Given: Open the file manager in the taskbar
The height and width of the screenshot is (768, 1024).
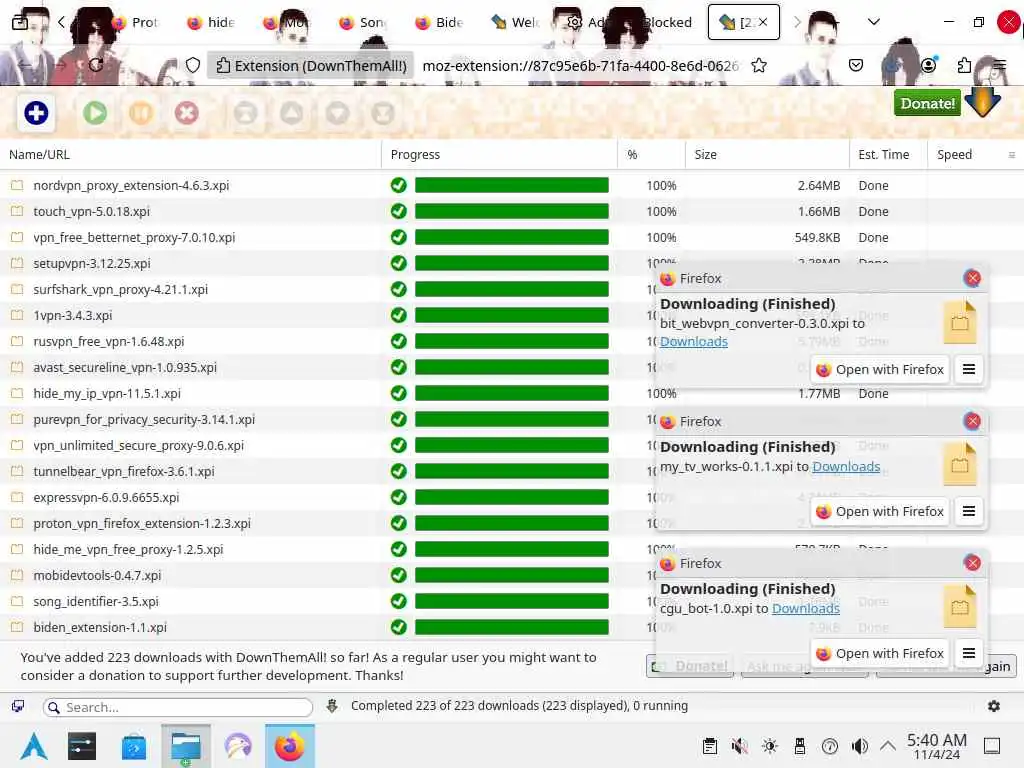Looking at the screenshot, I should 185,746.
